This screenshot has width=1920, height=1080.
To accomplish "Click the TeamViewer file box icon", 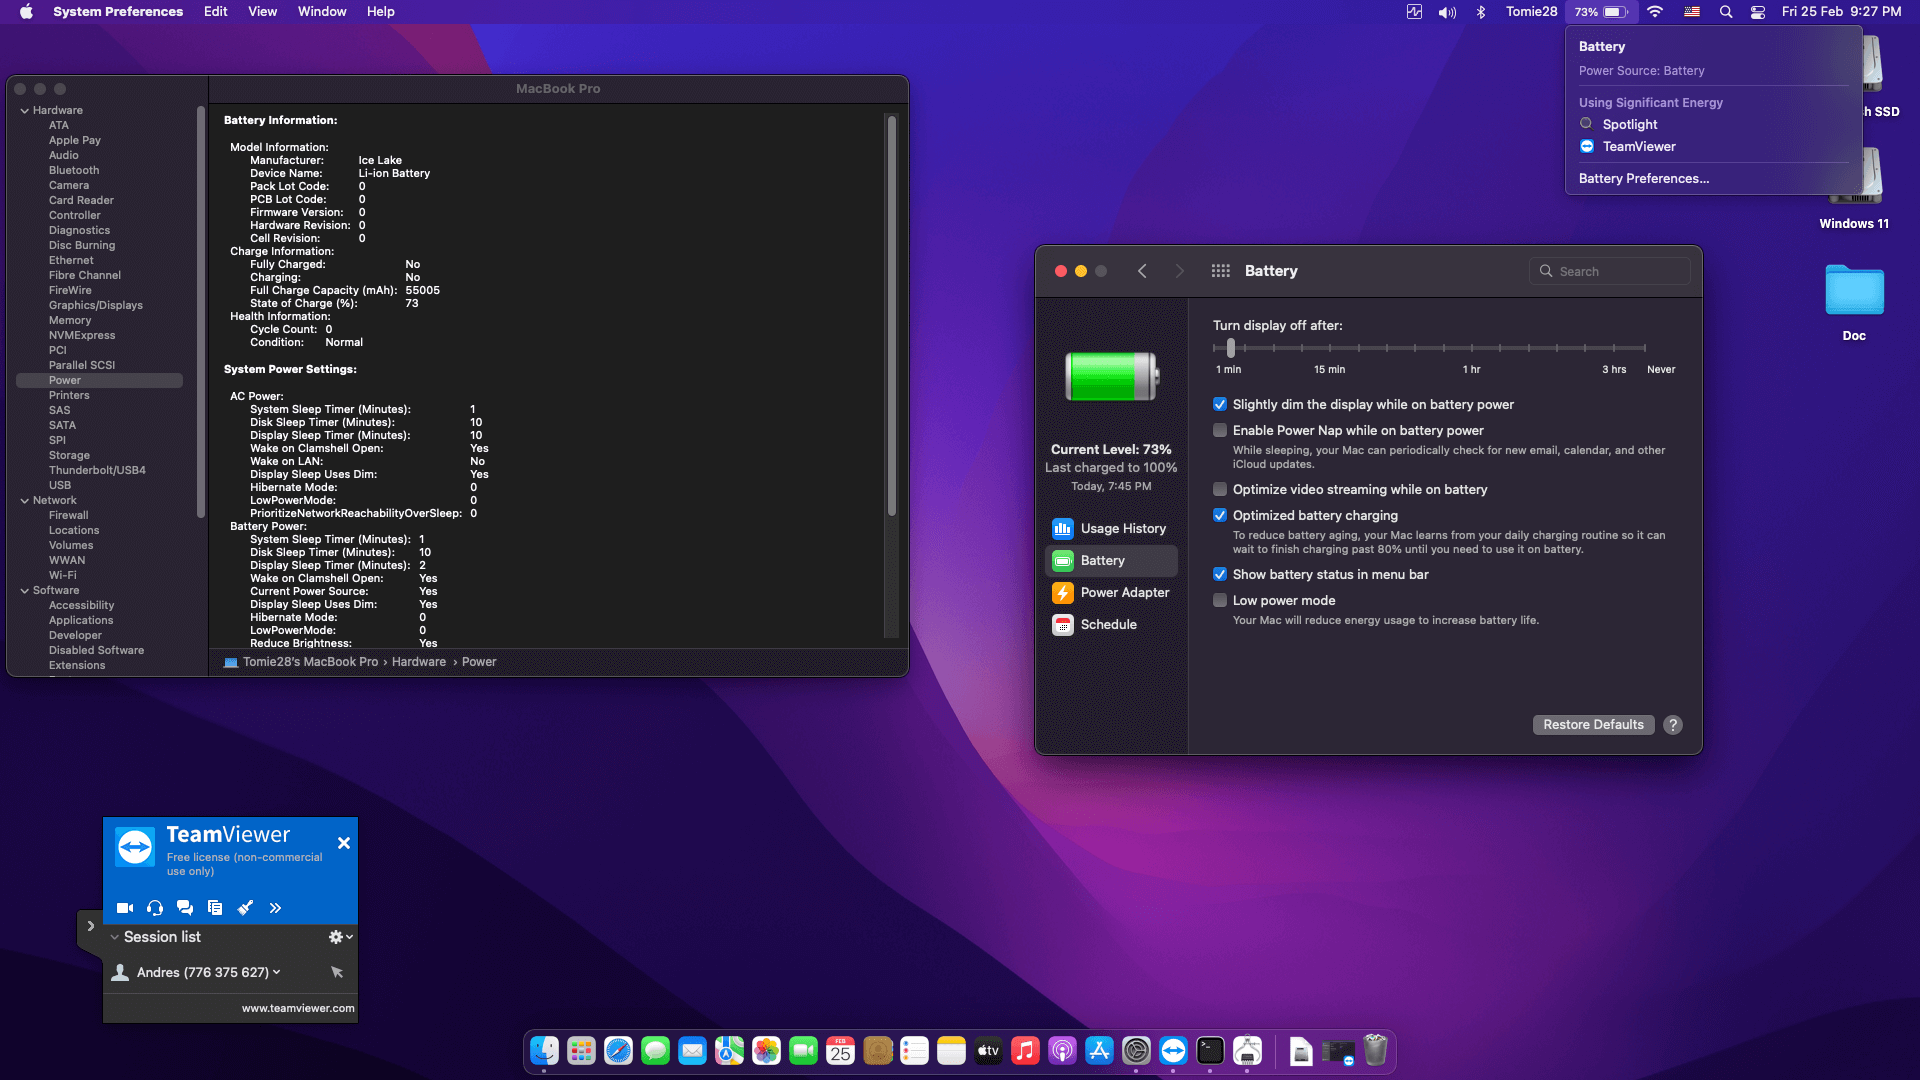I will coord(215,908).
